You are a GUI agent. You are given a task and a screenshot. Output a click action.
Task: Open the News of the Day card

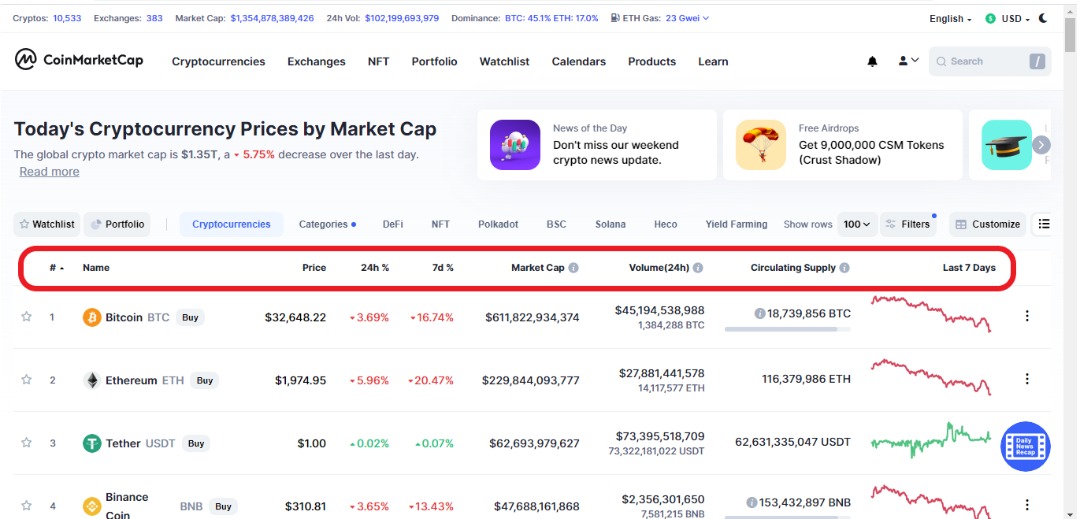click(x=596, y=145)
